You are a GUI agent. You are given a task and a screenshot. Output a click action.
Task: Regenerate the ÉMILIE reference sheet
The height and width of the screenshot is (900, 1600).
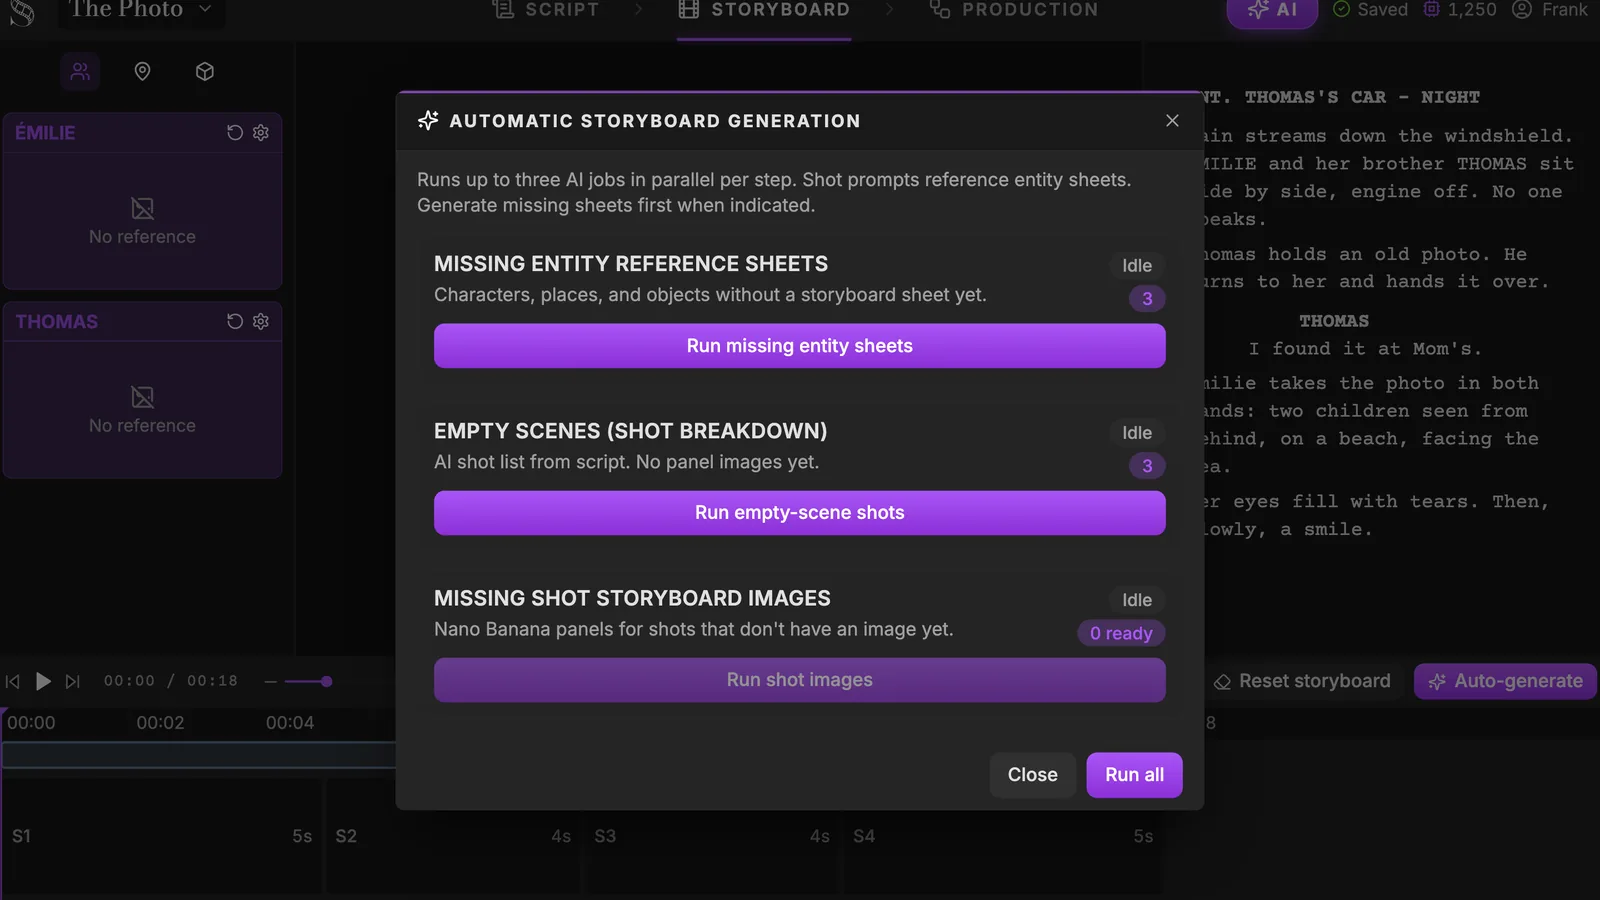point(235,133)
